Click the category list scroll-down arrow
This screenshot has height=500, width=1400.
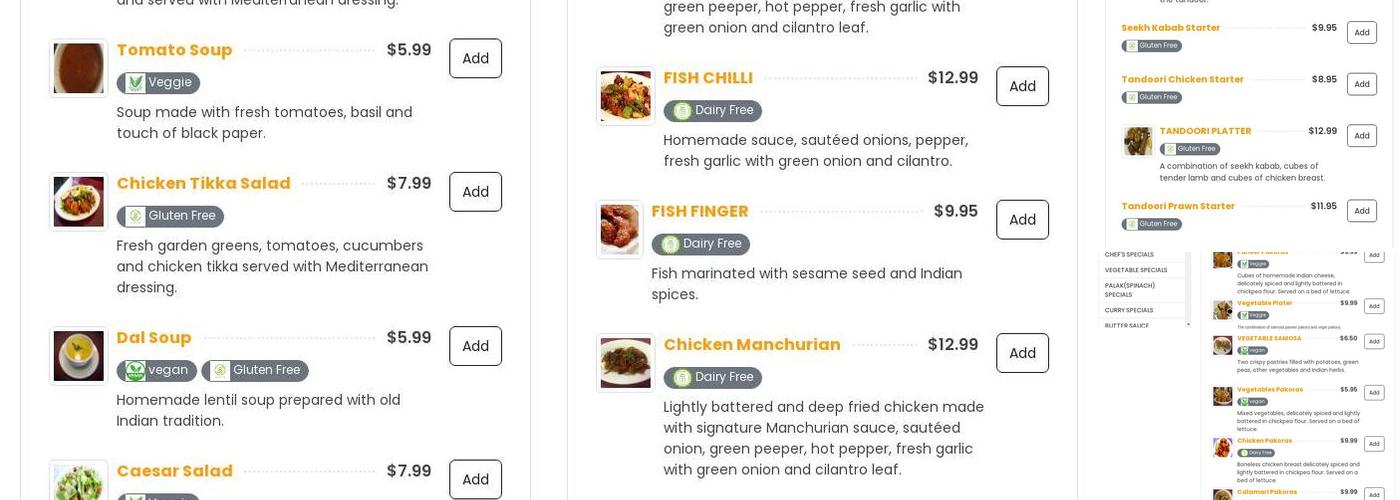[x=1188, y=324]
